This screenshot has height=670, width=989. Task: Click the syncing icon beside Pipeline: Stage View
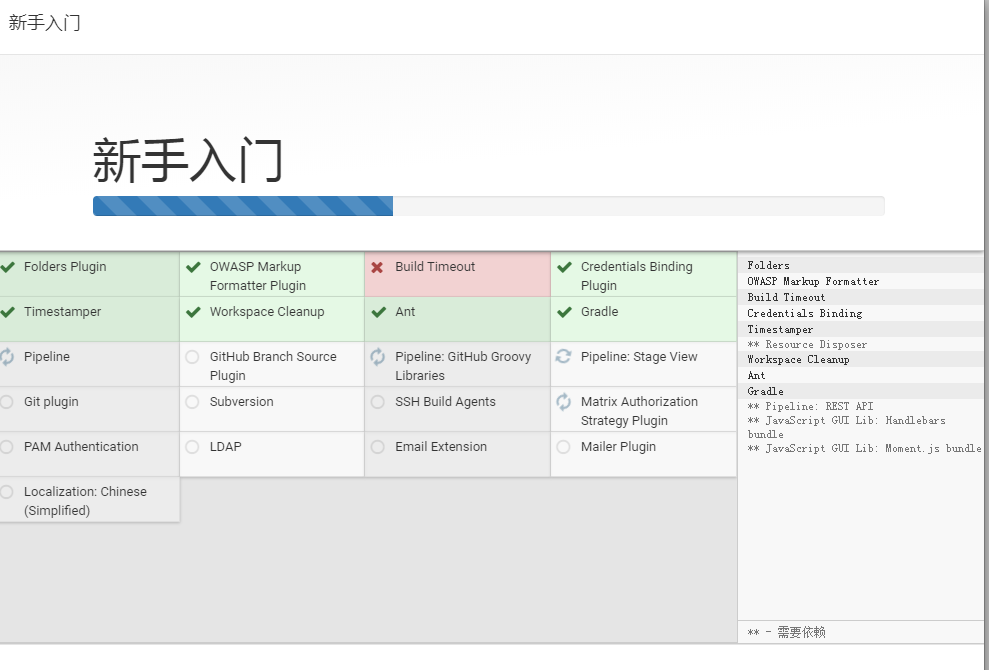(x=563, y=357)
